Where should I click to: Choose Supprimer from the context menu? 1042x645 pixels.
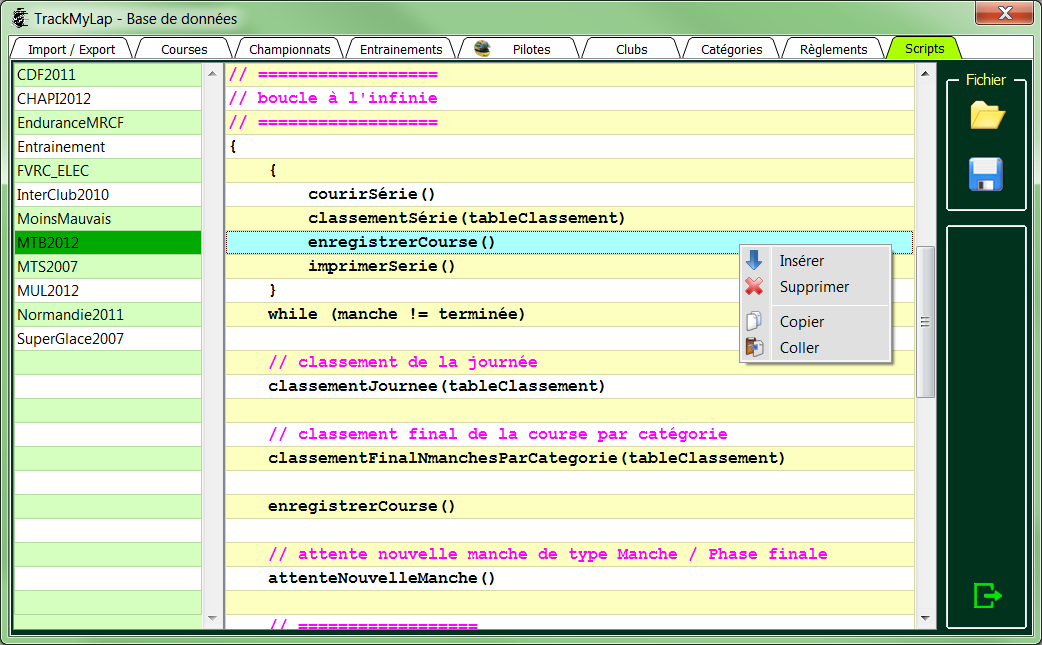[x=817, y=287]
